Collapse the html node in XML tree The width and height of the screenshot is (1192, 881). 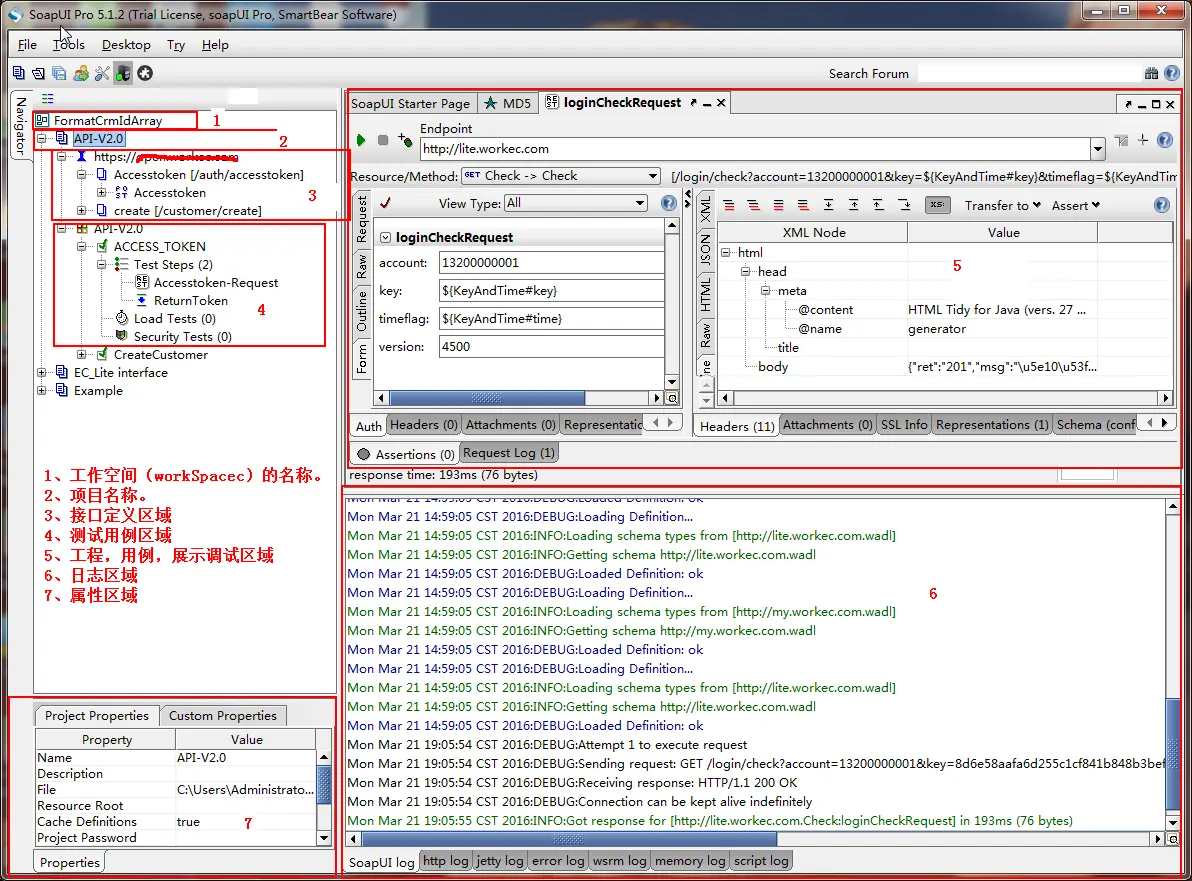coord(726,252)
